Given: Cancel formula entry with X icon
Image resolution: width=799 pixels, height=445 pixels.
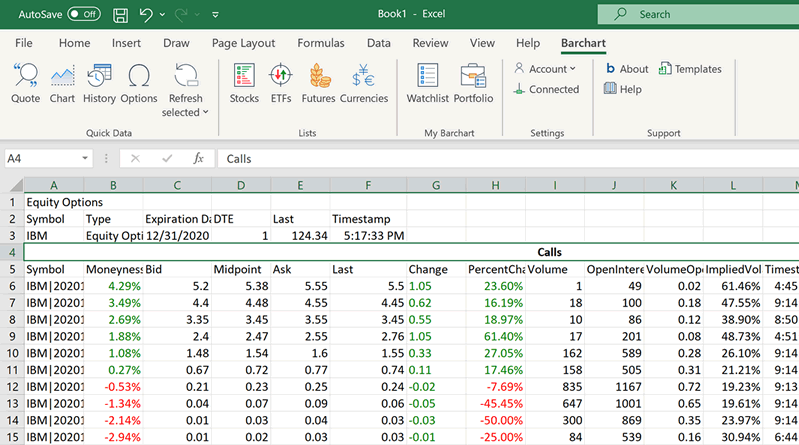Looking at the screenshot, I should click(135, 159).
